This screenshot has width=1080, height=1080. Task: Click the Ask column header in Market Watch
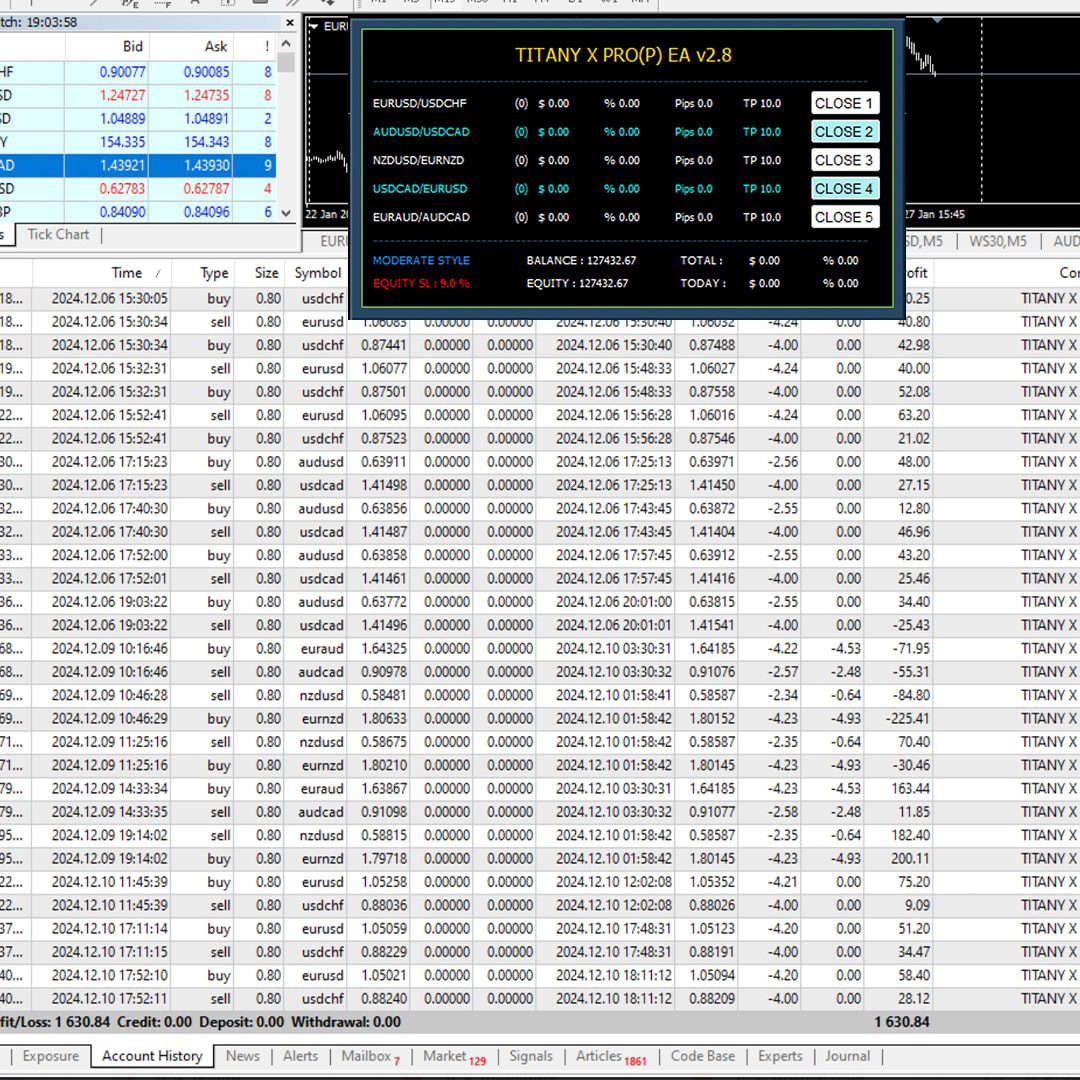point(215,46)
